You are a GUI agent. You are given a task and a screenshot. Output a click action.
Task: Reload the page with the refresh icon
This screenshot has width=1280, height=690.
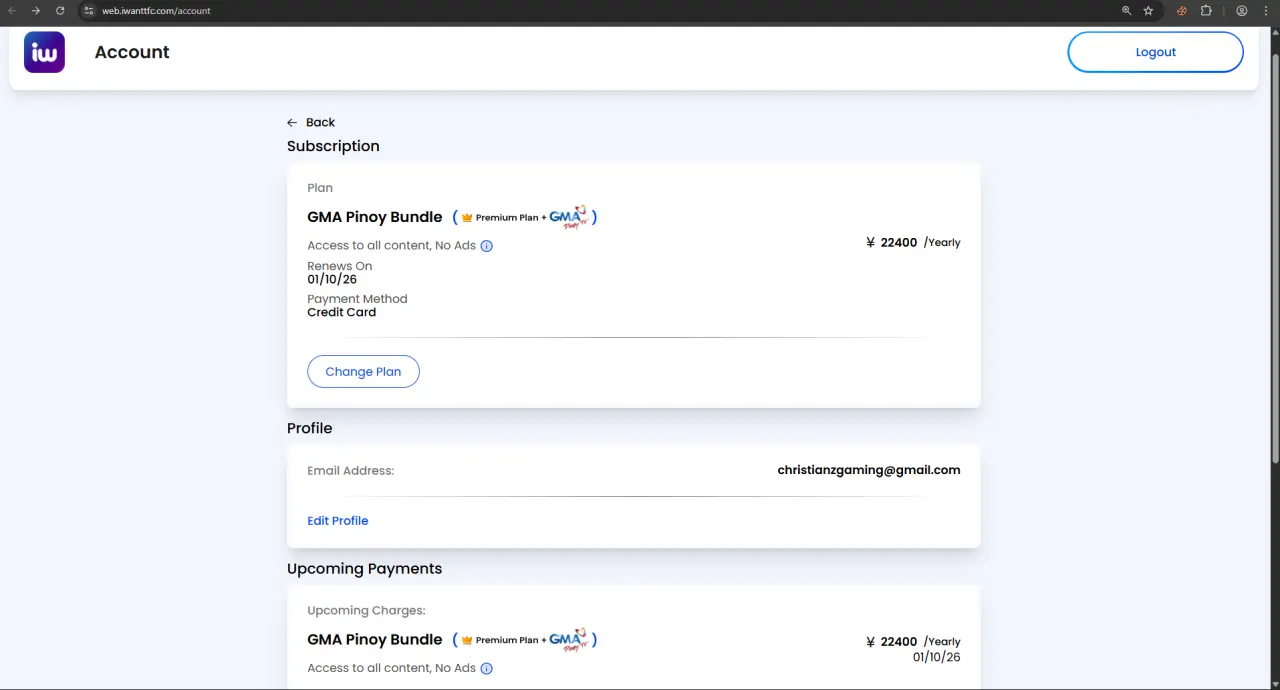pos(60,10)
